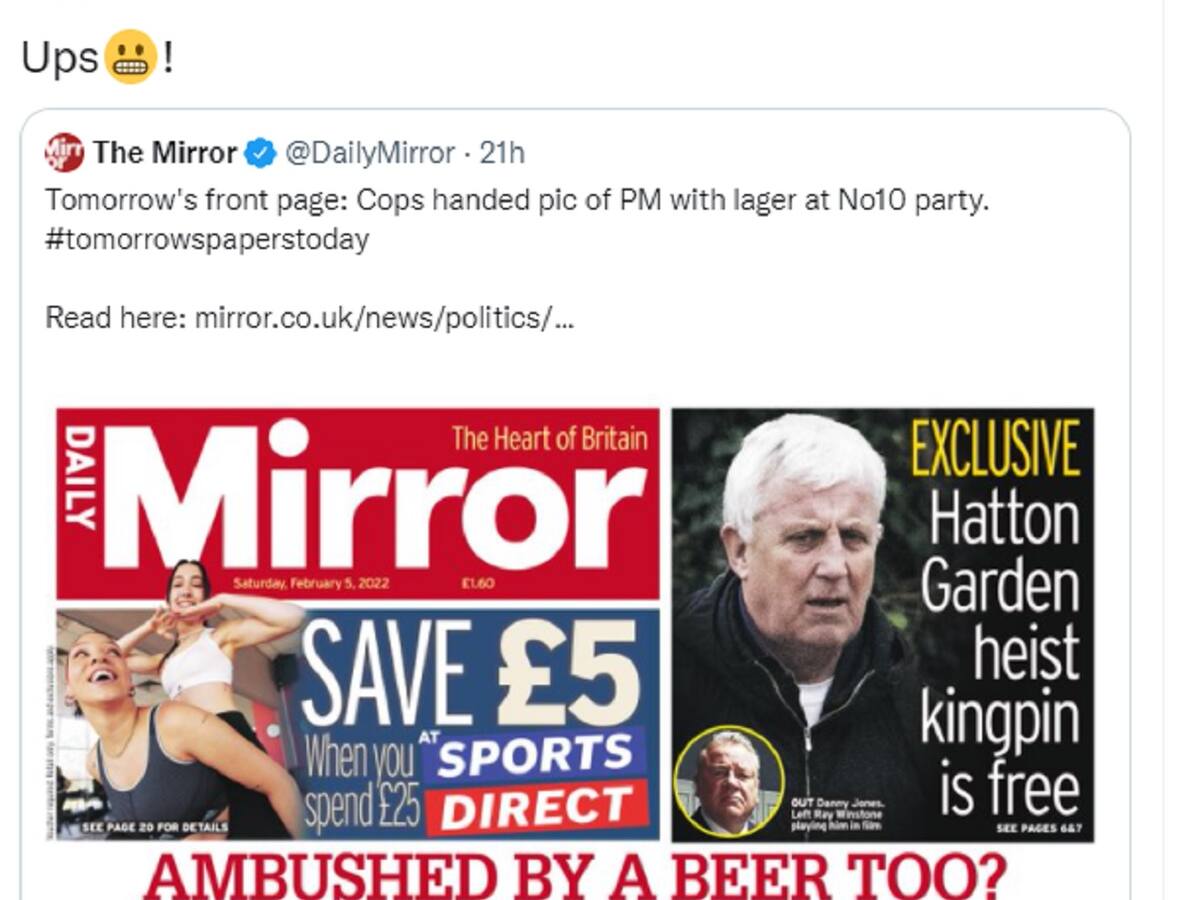Click the white-haired man photo
Viewport: 1200px width, 900px height.
(800, 560)
